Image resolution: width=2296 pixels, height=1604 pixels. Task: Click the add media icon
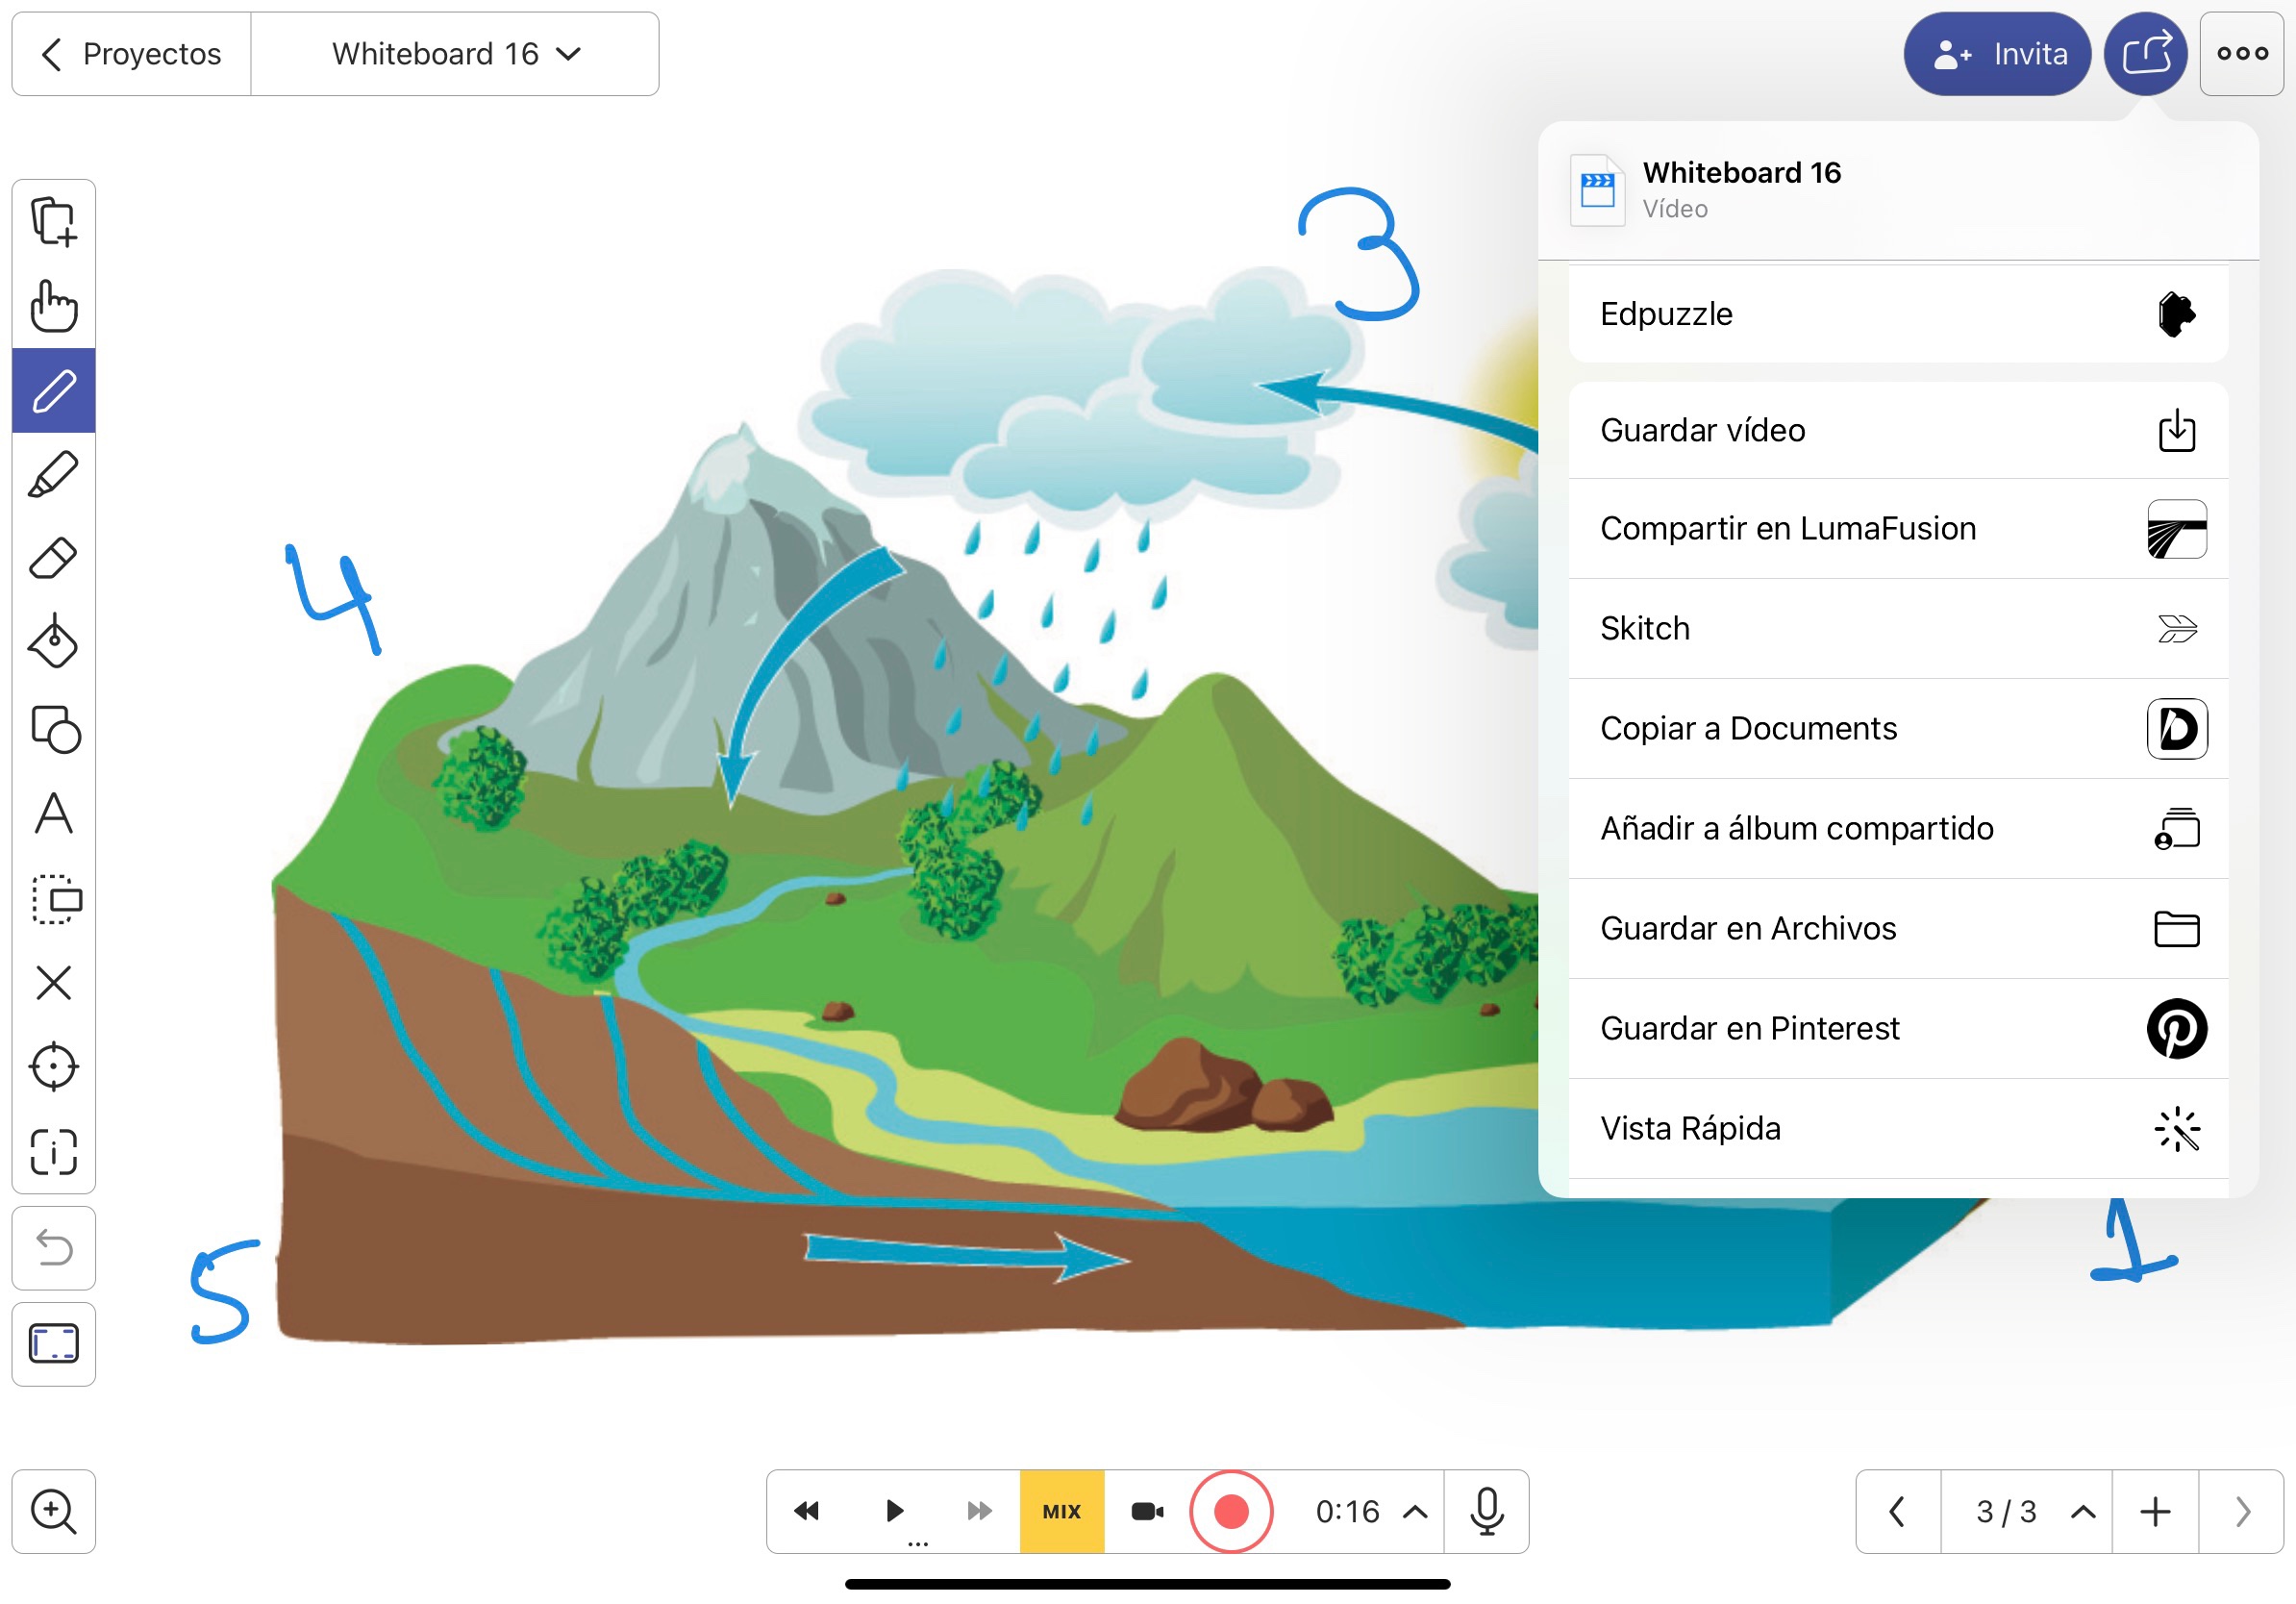click(x=54, y=221)
